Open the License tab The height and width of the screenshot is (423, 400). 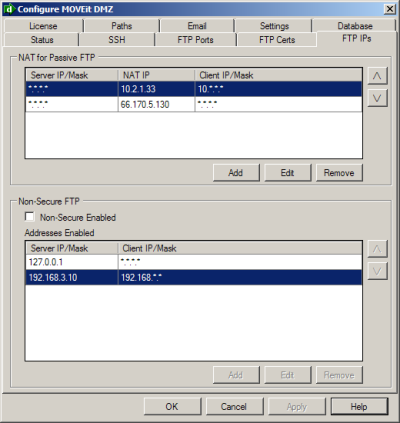coord(43,26)
